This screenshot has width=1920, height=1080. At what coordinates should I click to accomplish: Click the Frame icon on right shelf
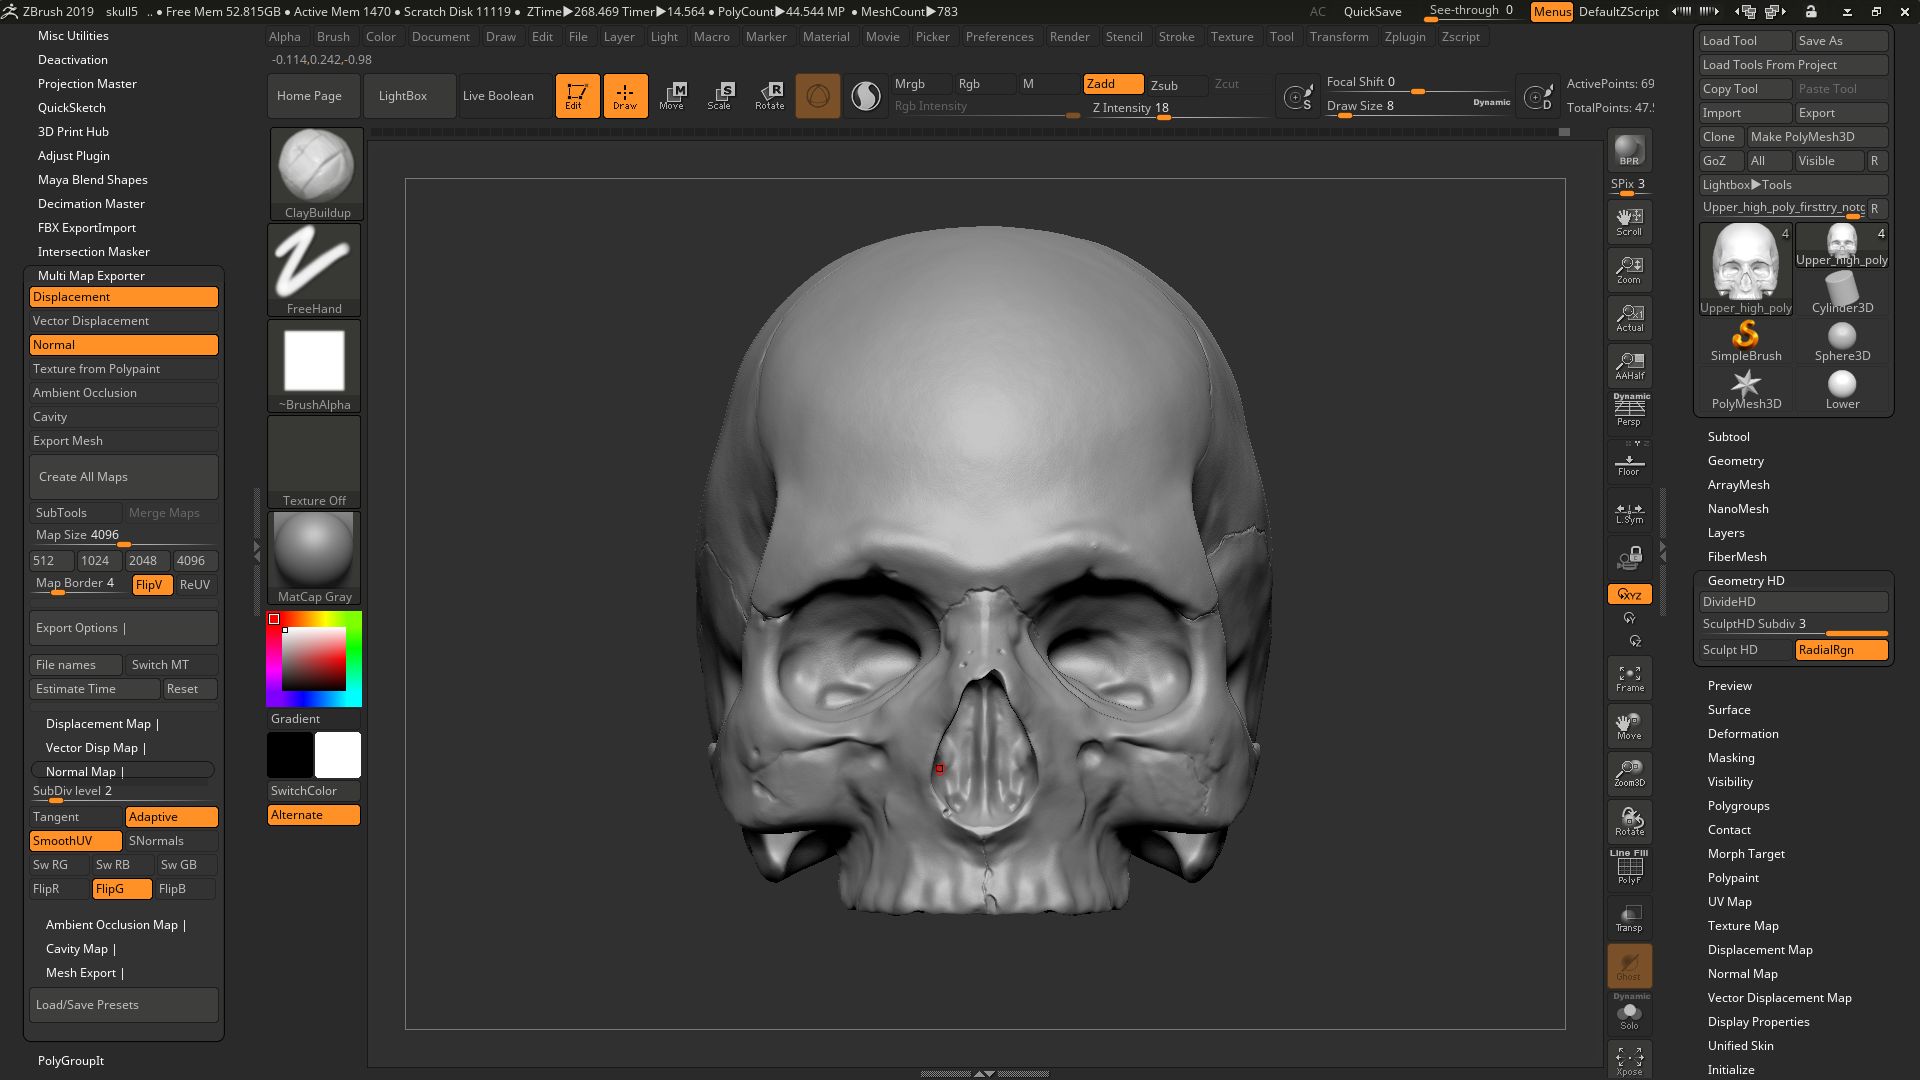(x=1629, y=677)
